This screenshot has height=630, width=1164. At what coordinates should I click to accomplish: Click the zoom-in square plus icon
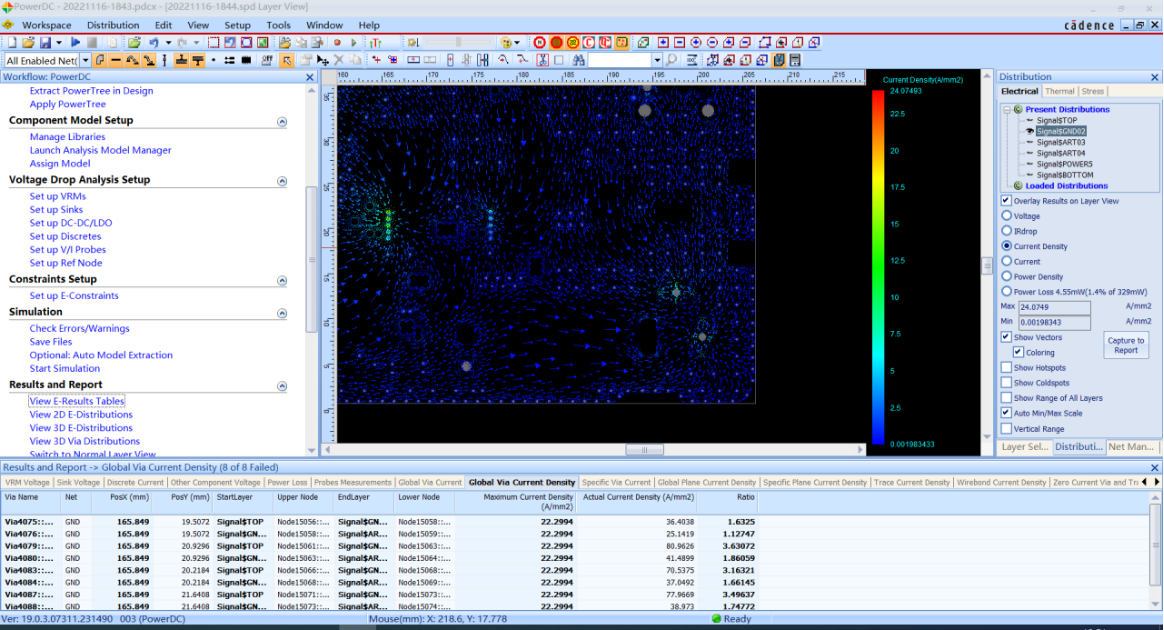[x=663, y=42]
